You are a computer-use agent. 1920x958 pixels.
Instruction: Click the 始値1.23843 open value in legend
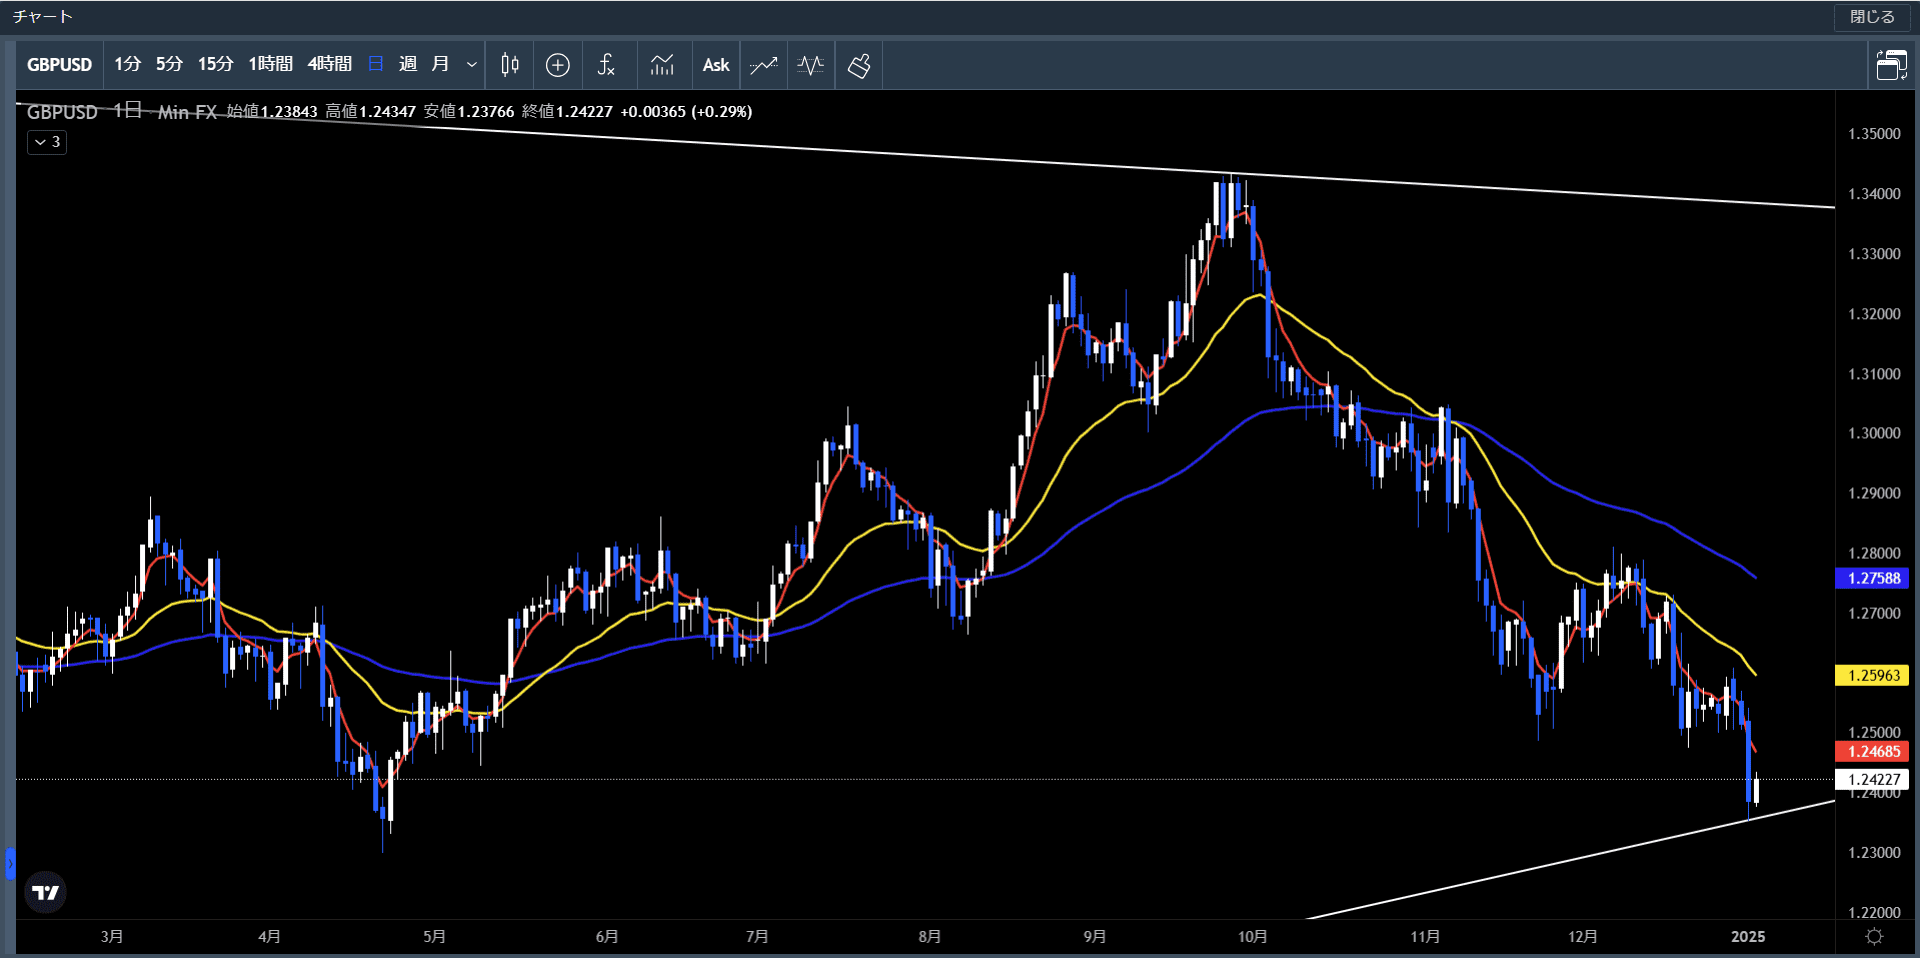point(272,111)
